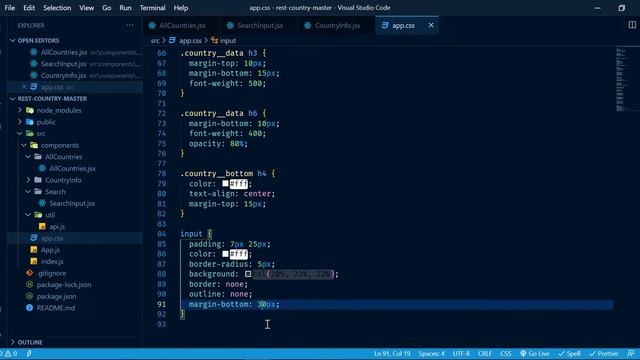
Task: Open the App.js file
Action: [50, 250]
